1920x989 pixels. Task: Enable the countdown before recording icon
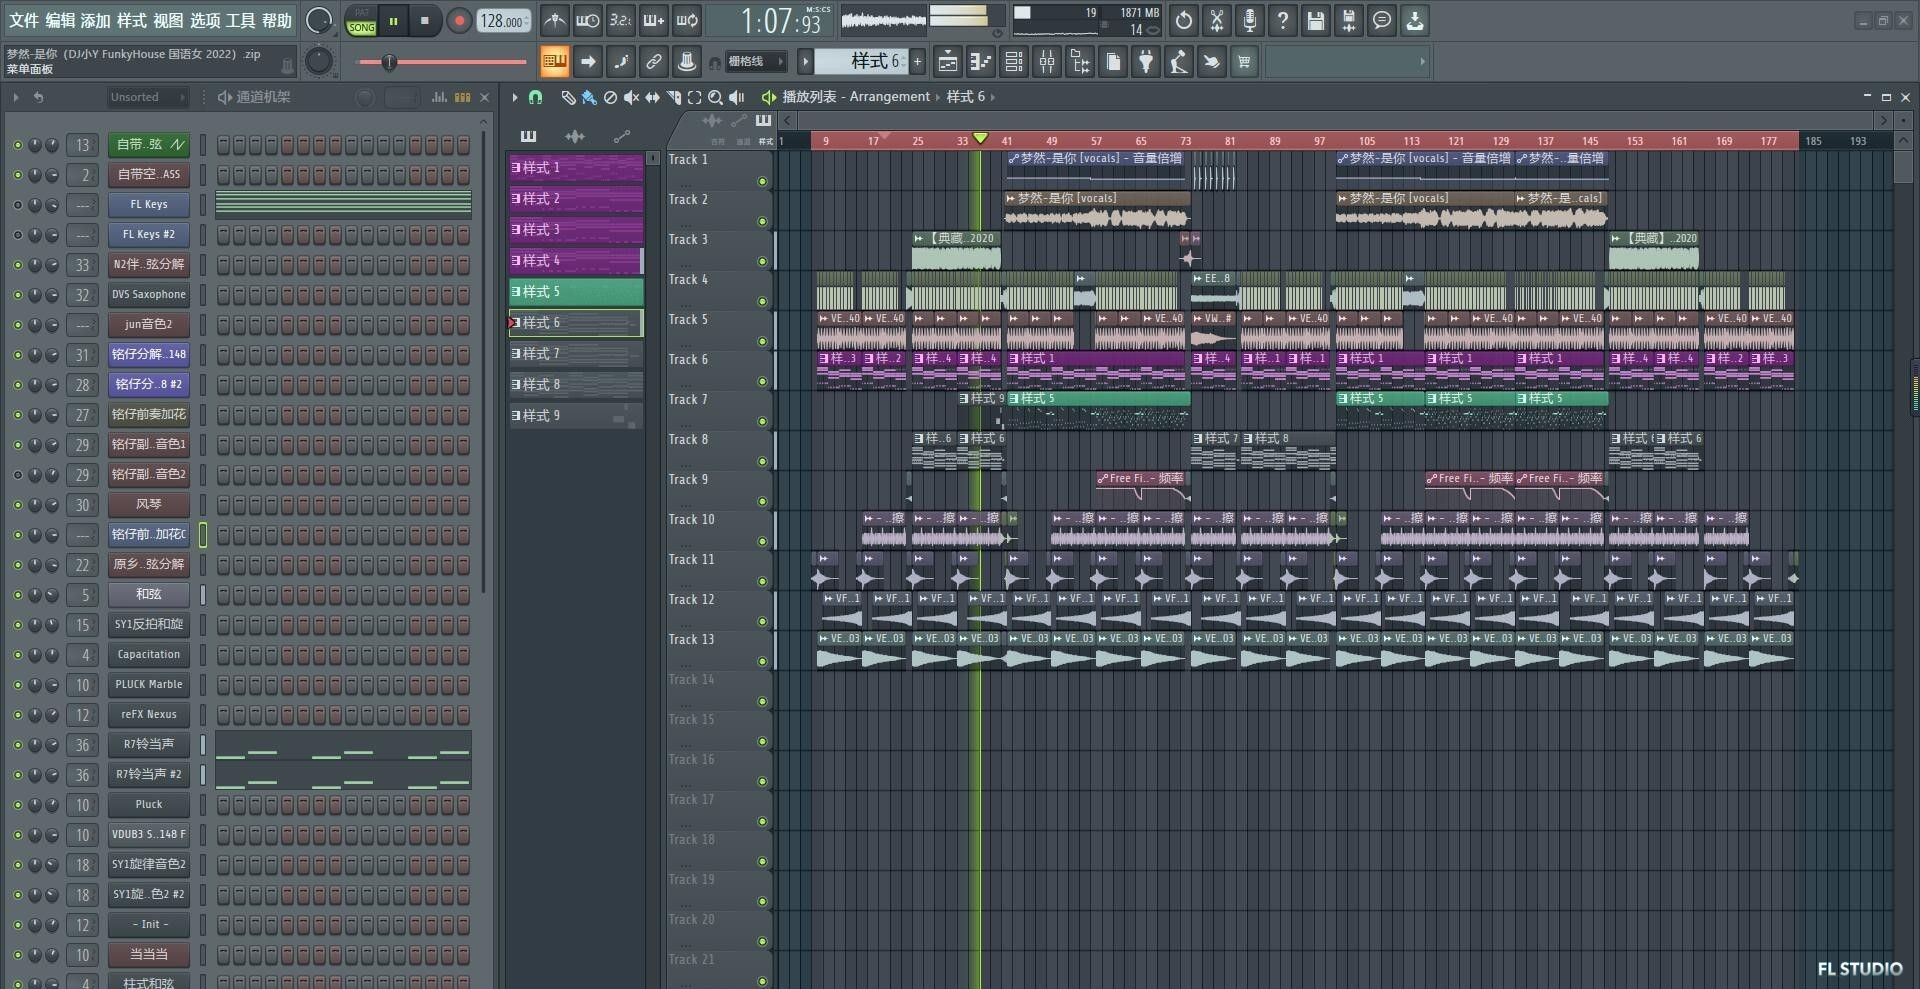tap(620, 20)
